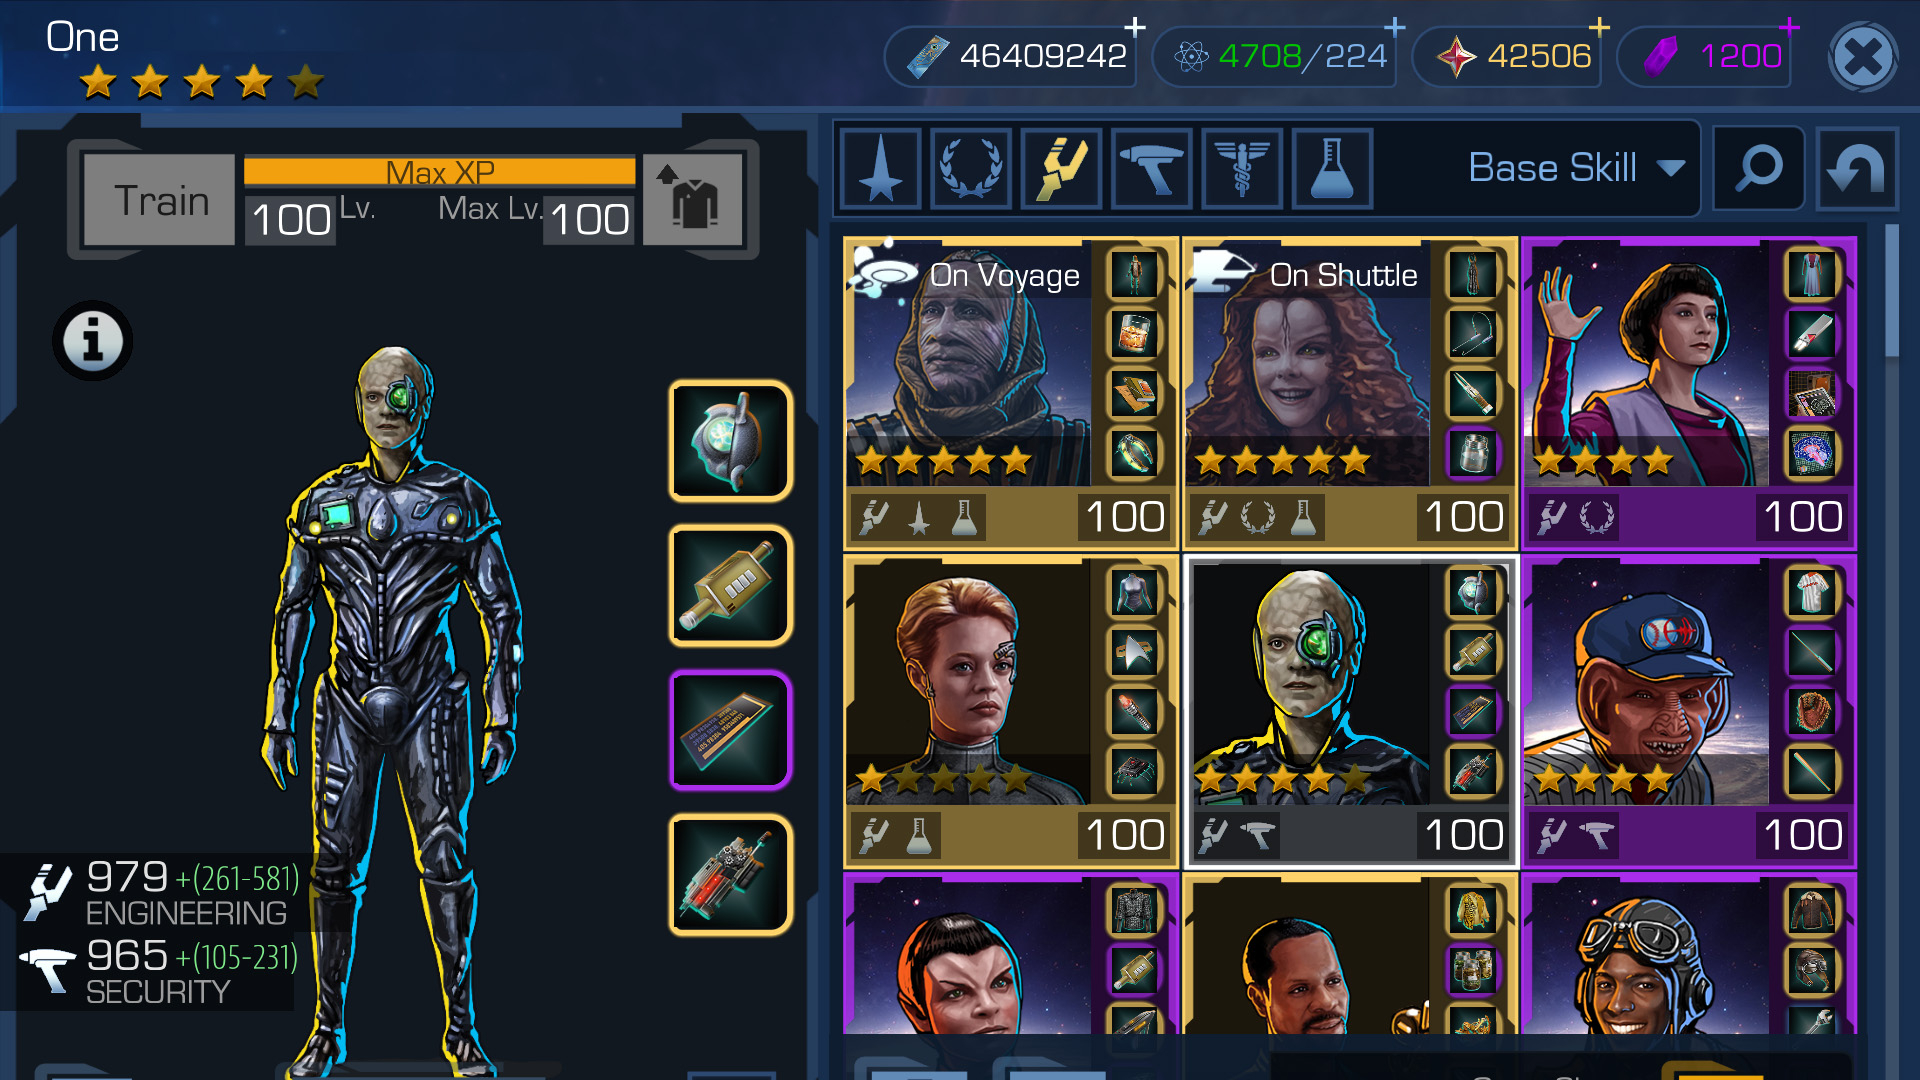
Task: Toggle the Command skill filter icon
Action: 881,168
